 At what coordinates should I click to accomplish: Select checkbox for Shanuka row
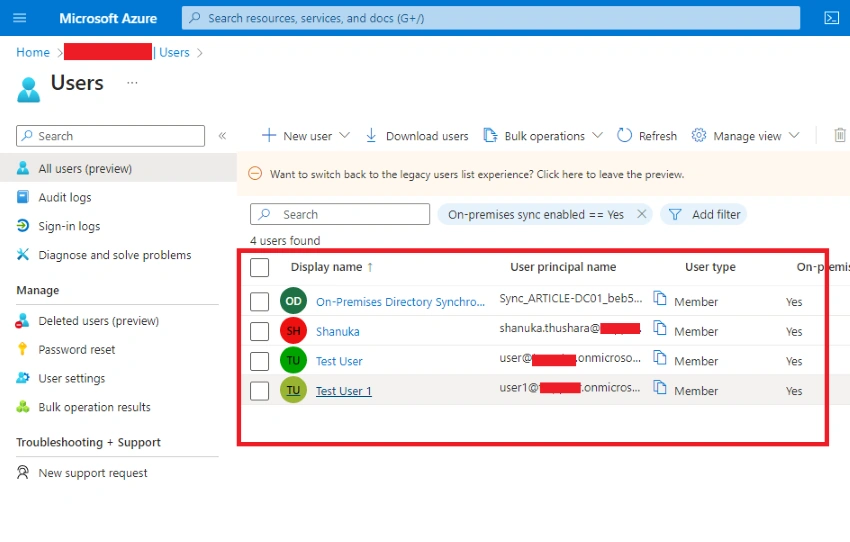(x=260, y=331)
